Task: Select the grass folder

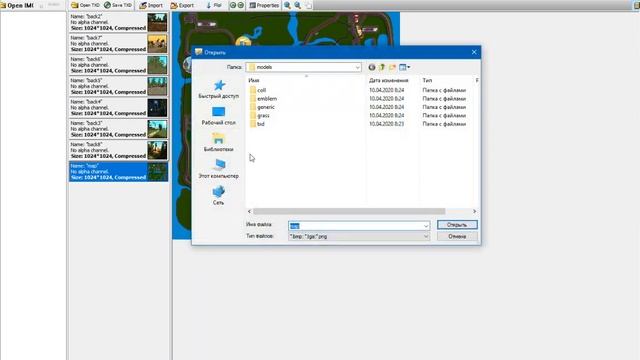Action: pos(260,116)
